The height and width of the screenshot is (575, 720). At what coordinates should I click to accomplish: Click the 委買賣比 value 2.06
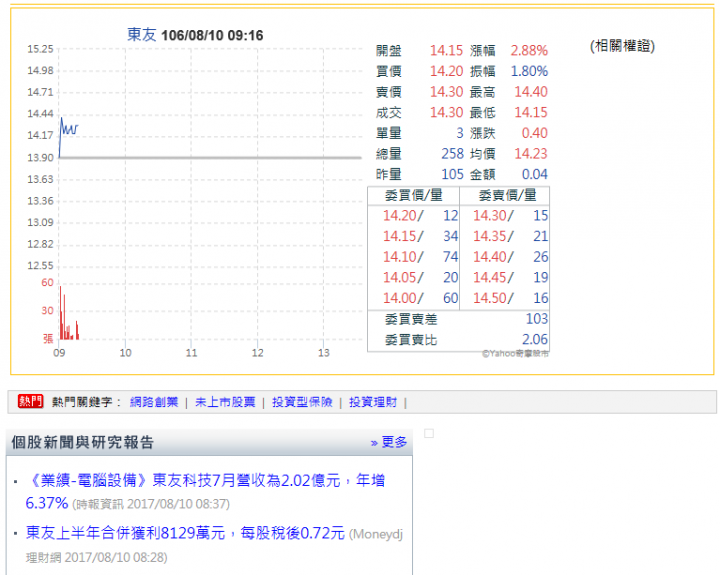coord(535,339)
